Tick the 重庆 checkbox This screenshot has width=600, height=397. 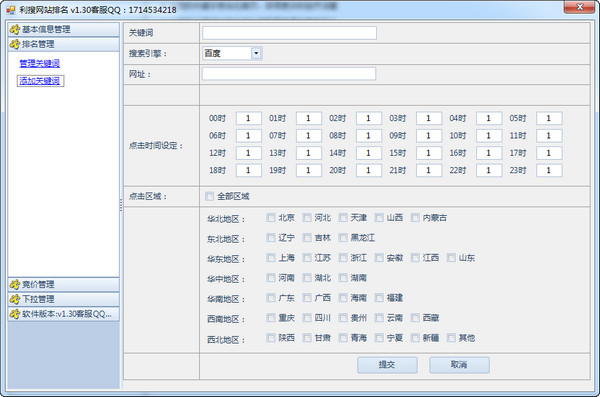[271, 318]
